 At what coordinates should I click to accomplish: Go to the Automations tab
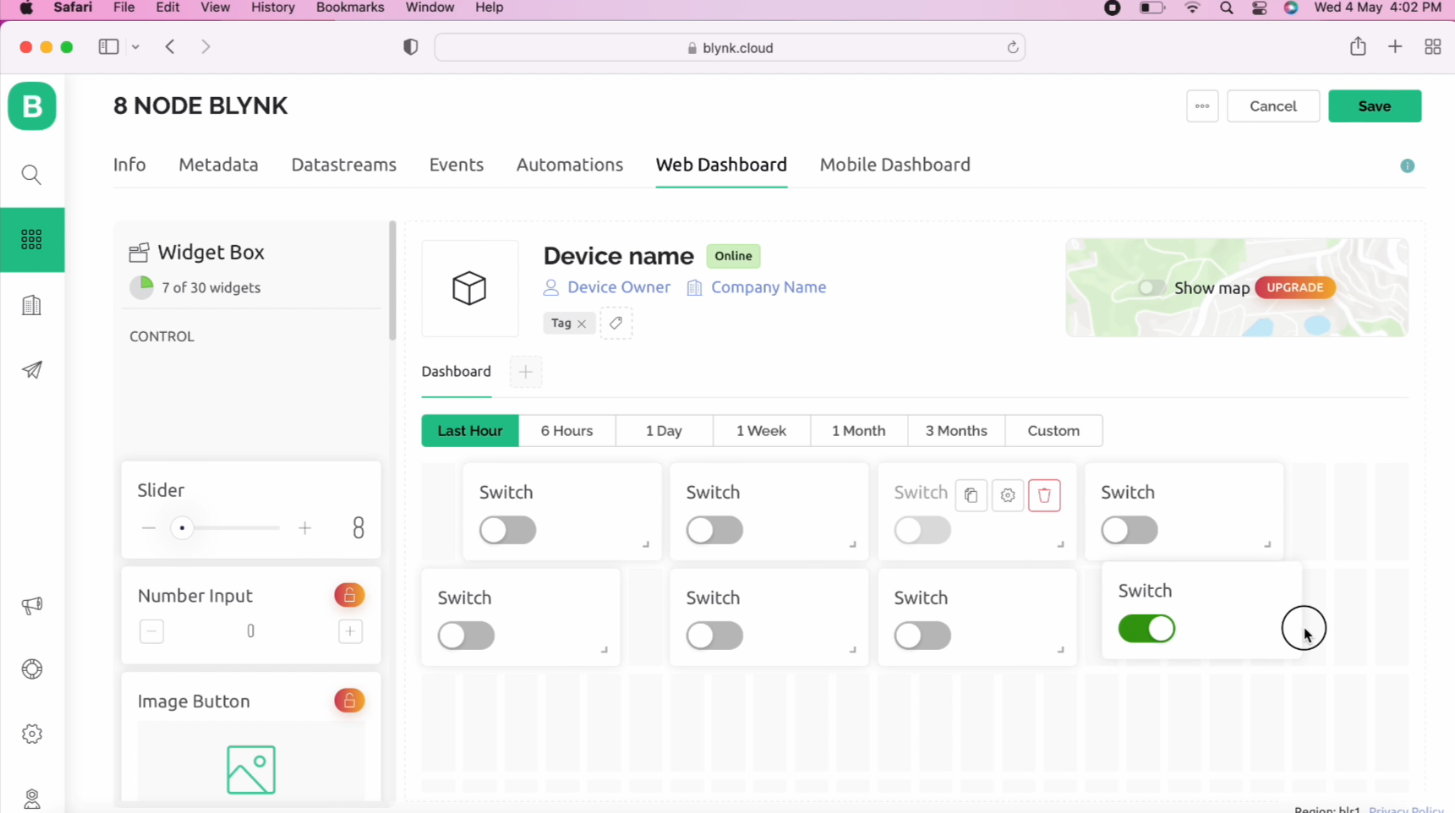click(x=569, y=165)
